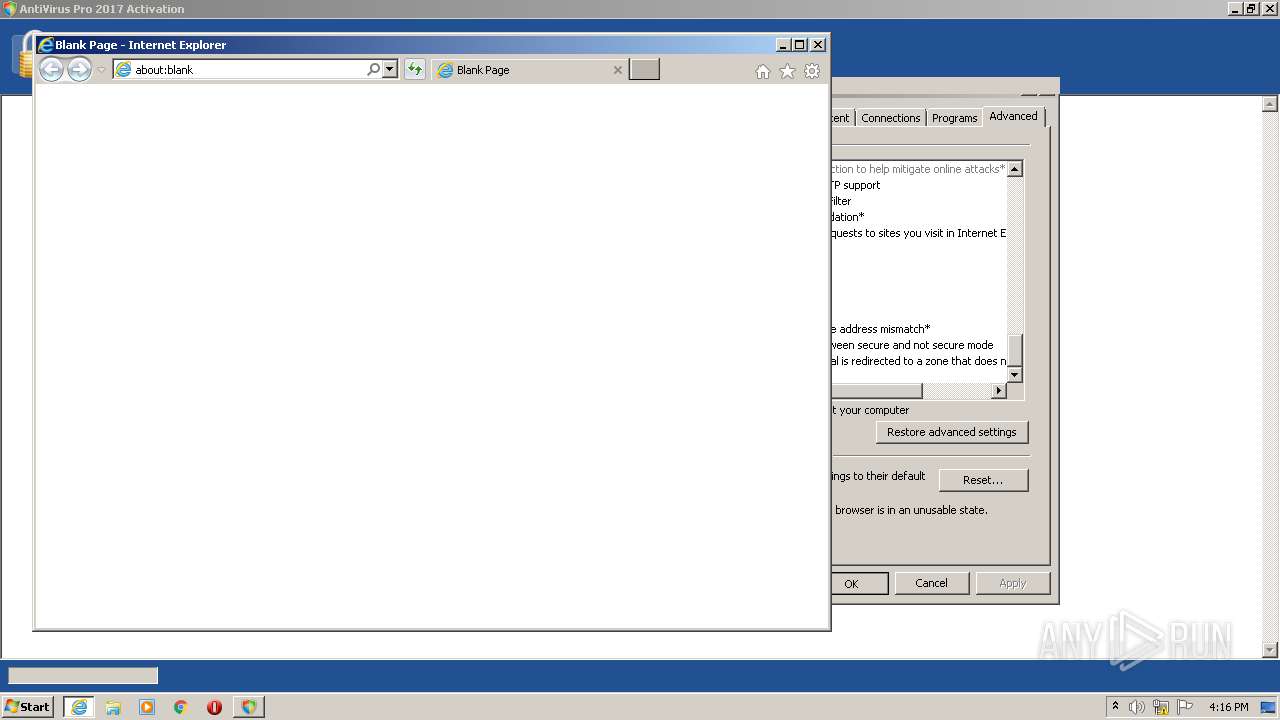This screenshot has height=720, width=1280.
Task: Maximize the Internet Explorer window
Action: pos(799,45)
